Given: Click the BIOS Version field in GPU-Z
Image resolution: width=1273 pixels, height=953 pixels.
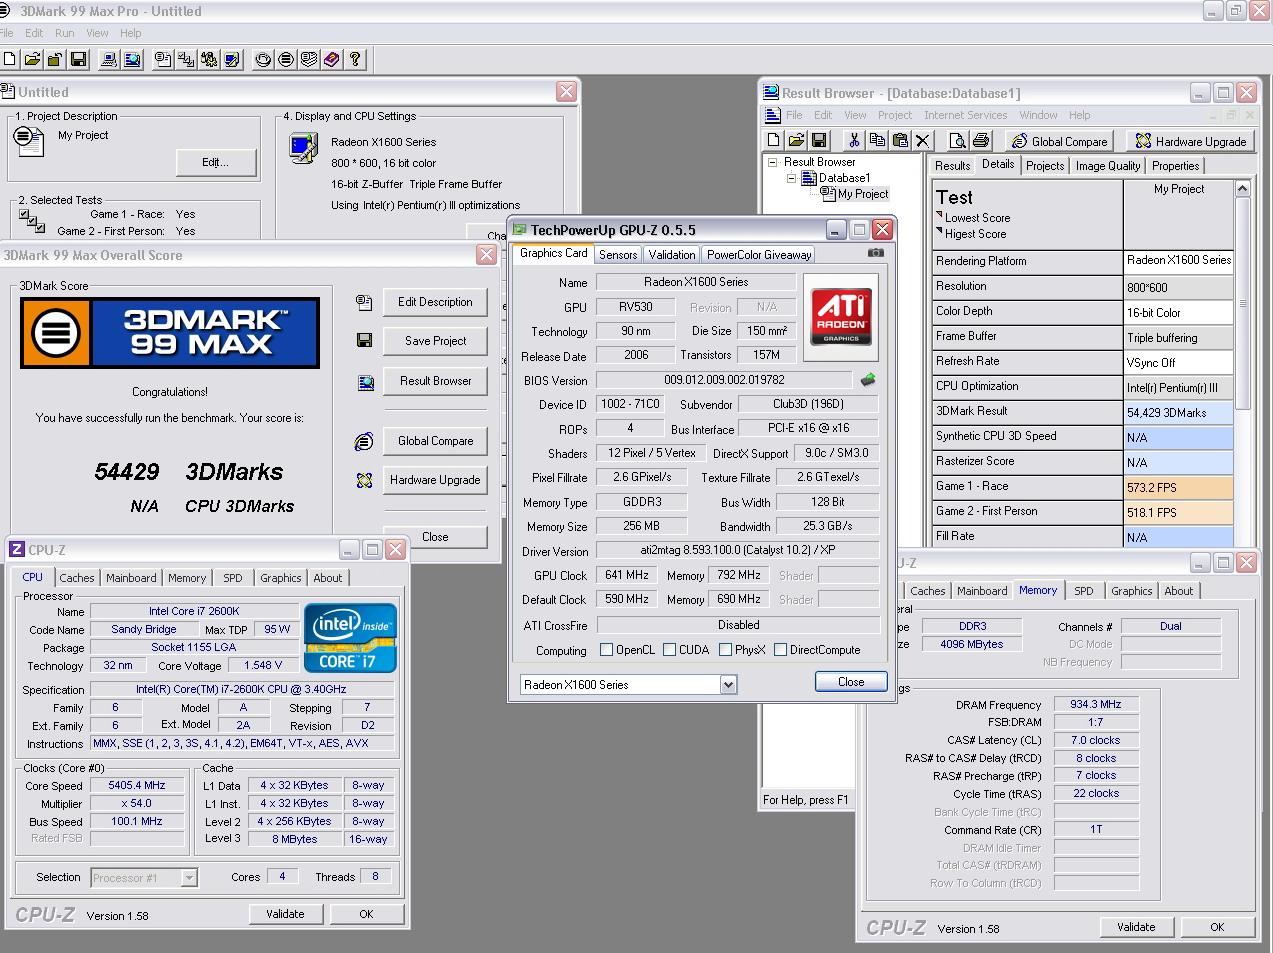Looking at the screenshot, I should pyautogui.click(x=725, y=380).
